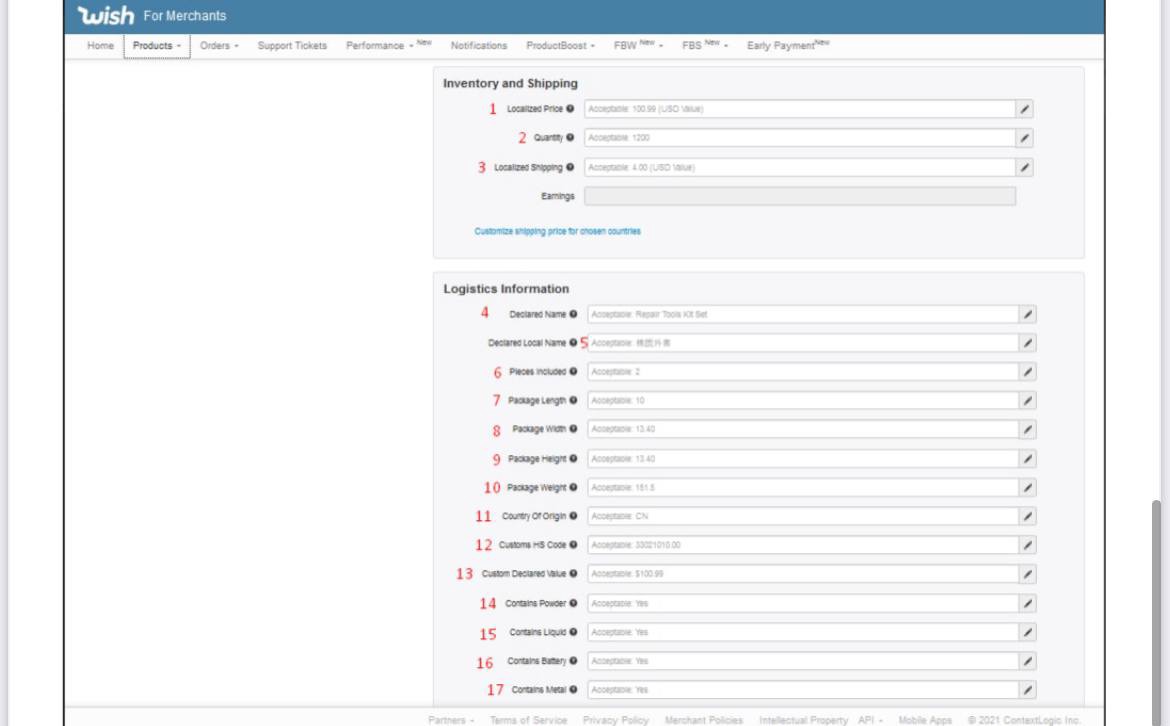Open the Products dropdown menu
This screenshot has width=1170, height=726.
point(157,46)
